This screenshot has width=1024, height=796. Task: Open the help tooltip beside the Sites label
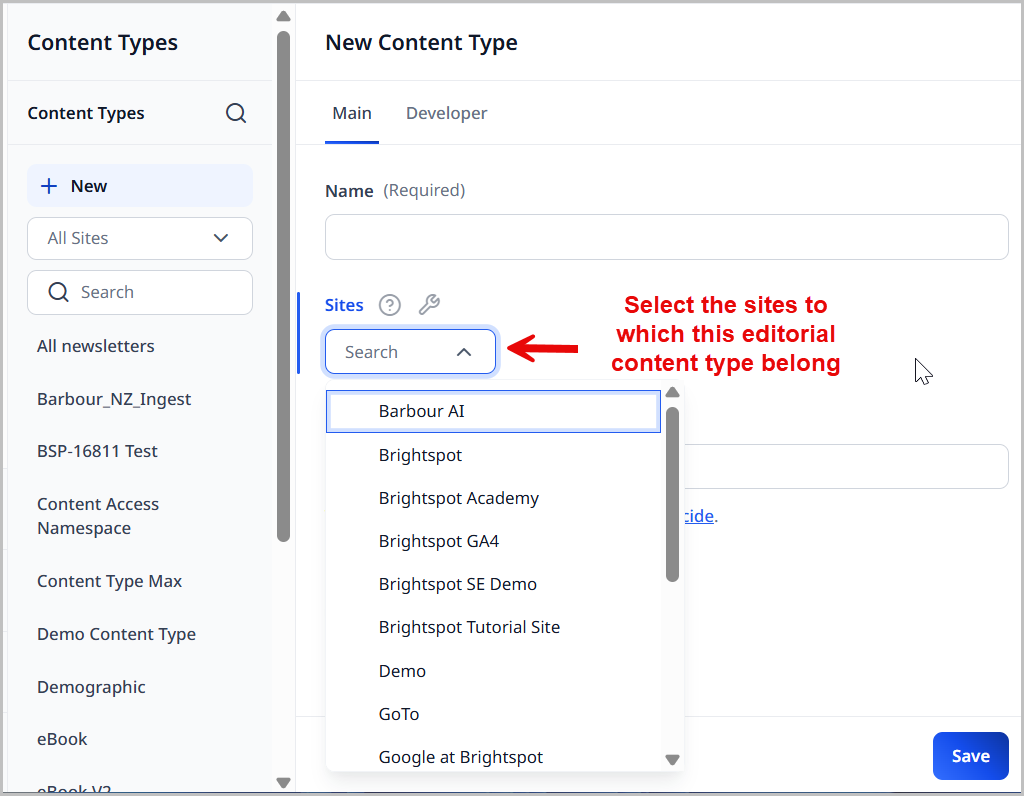click(389, 305)
